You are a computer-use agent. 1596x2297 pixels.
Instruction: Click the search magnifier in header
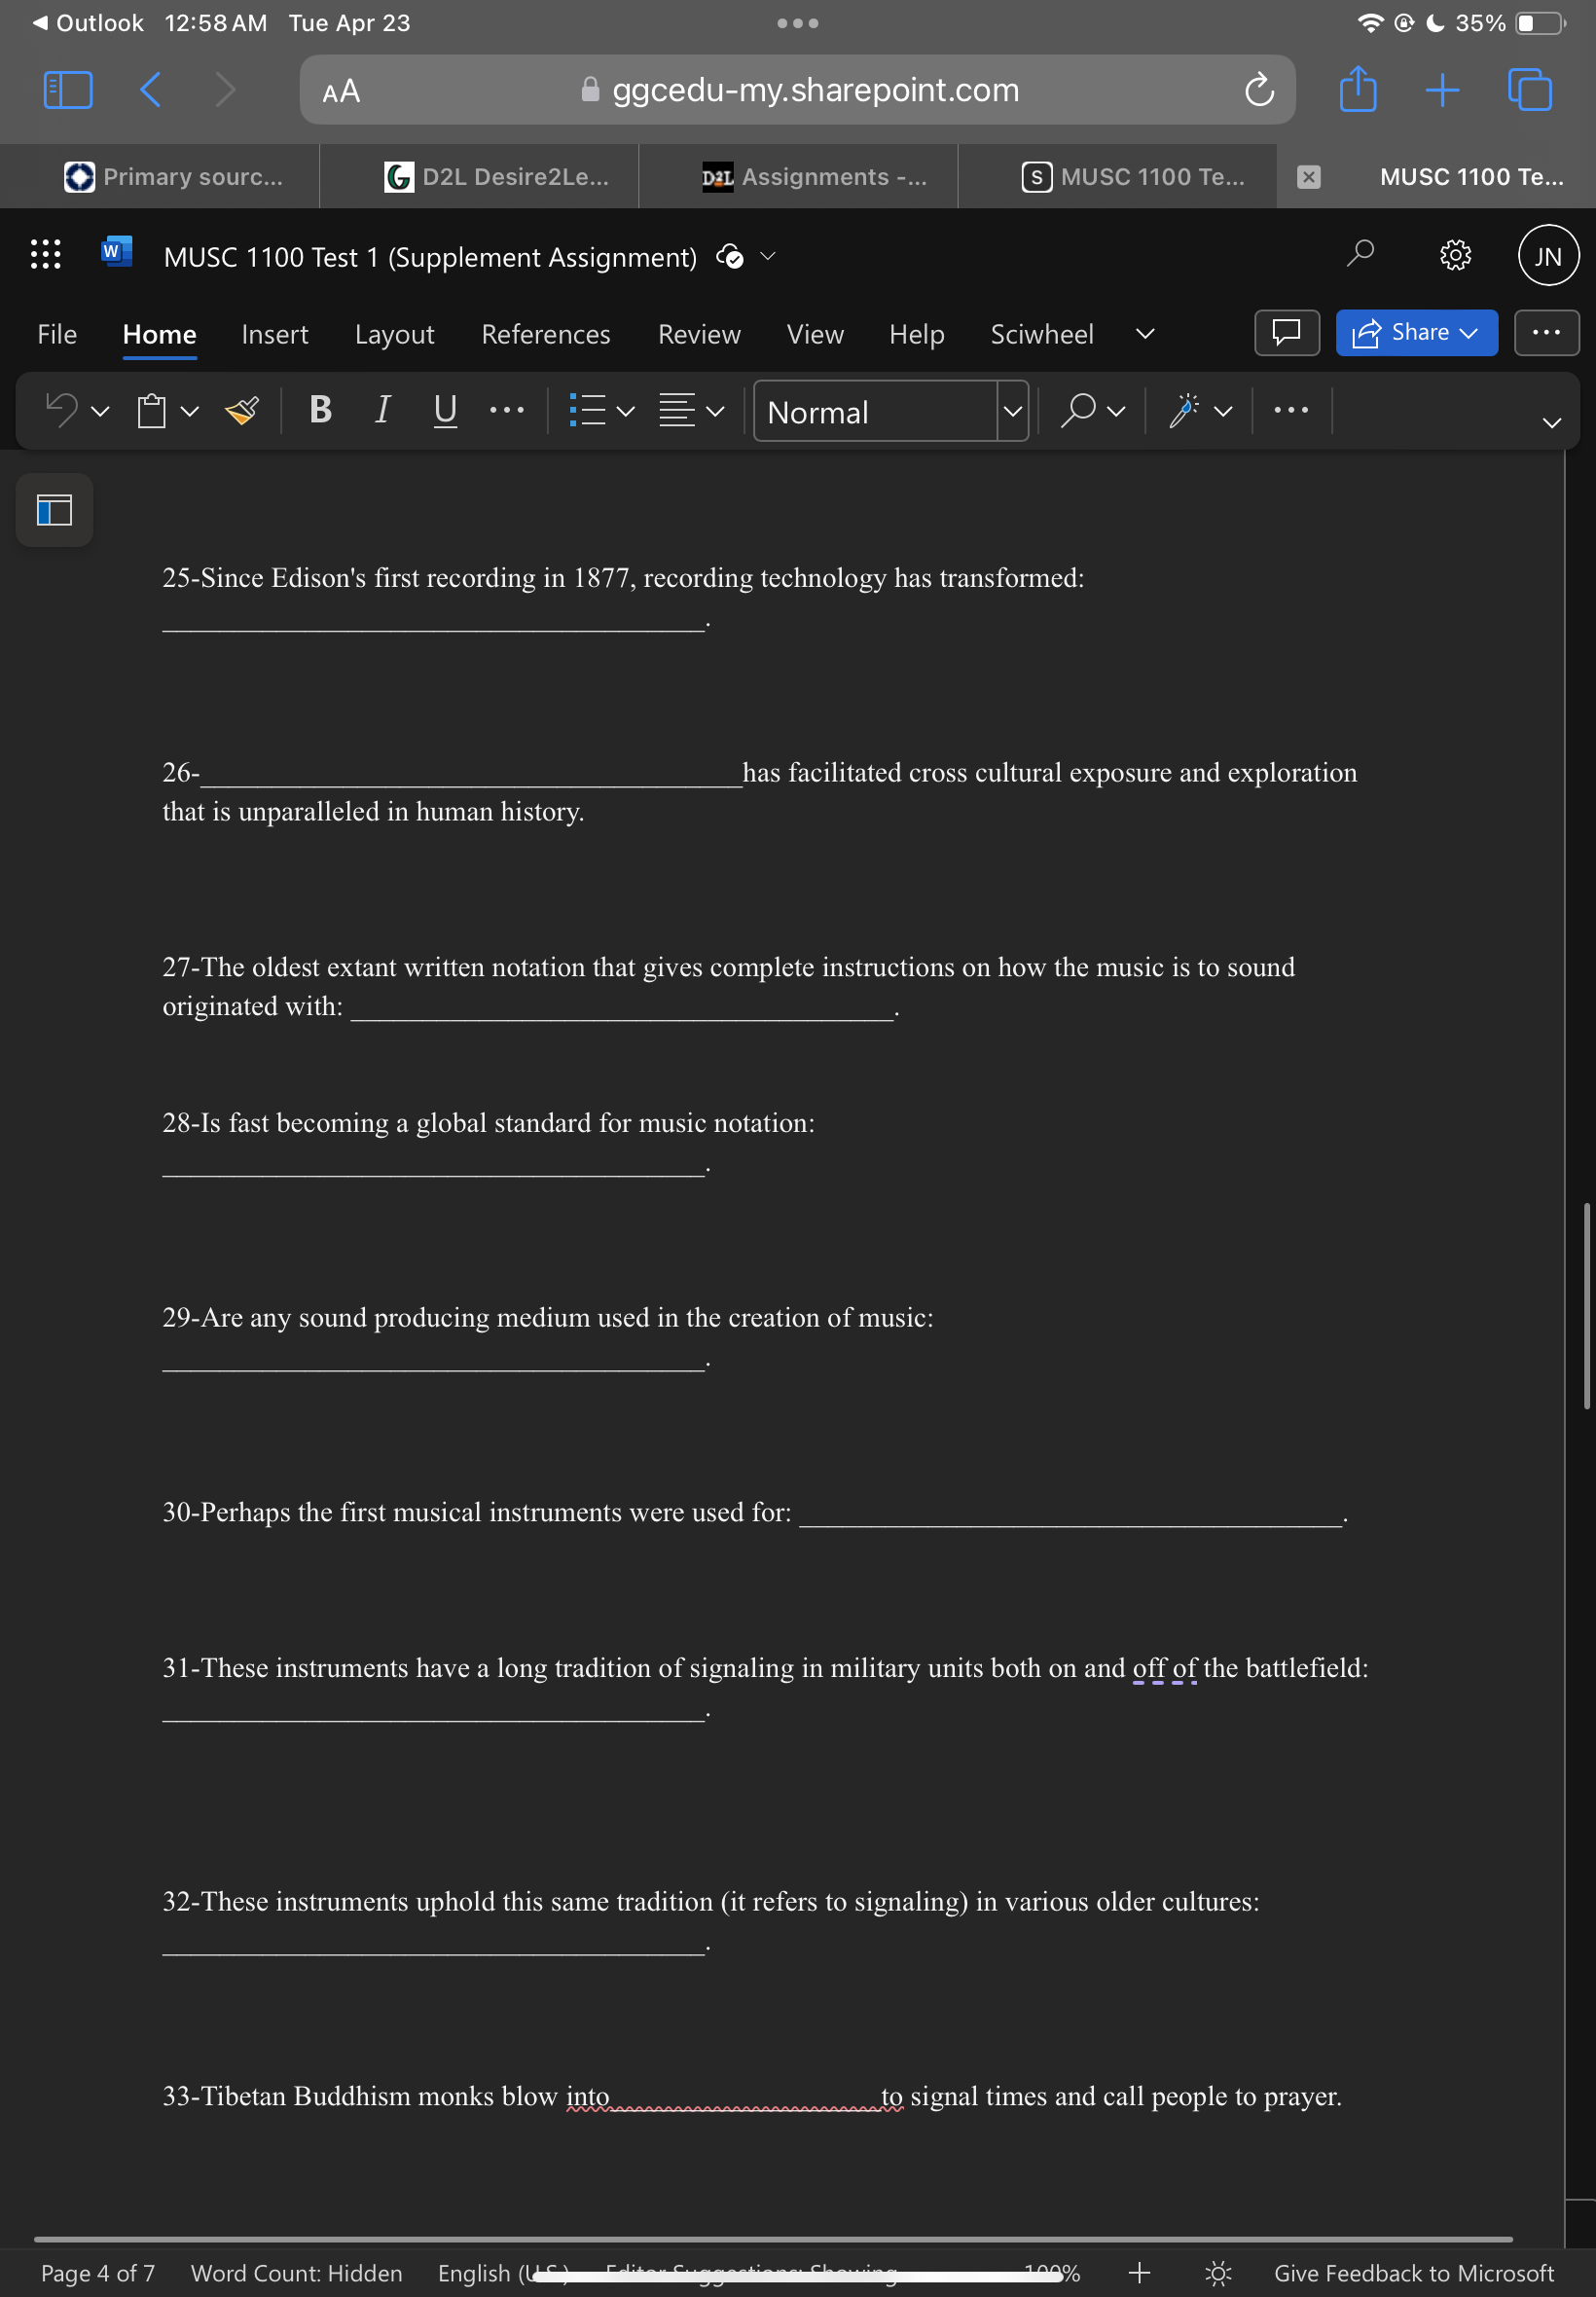coord(1360,255)
